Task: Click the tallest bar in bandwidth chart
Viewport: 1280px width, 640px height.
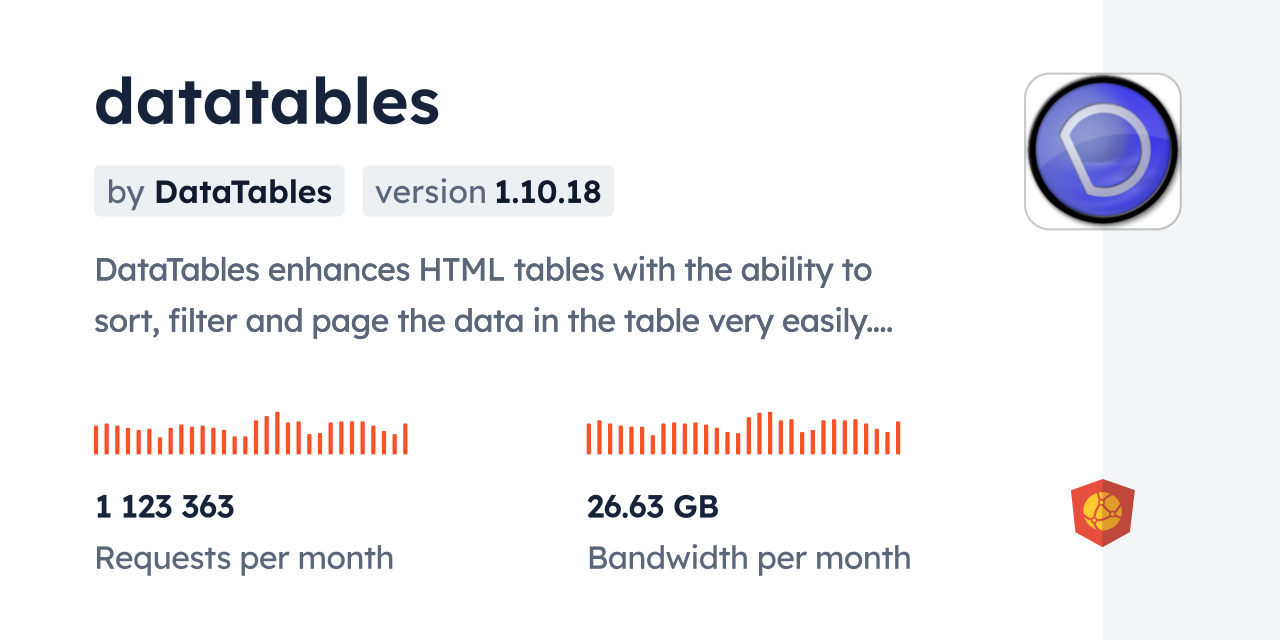Action: 769,433
